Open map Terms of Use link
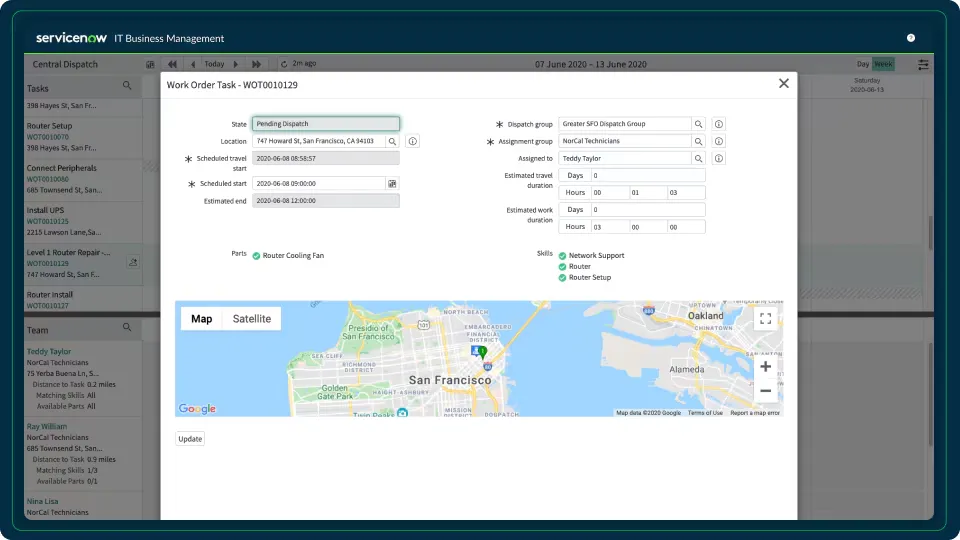This screenshot has width=960, height=540. click(x=705, y=413)
